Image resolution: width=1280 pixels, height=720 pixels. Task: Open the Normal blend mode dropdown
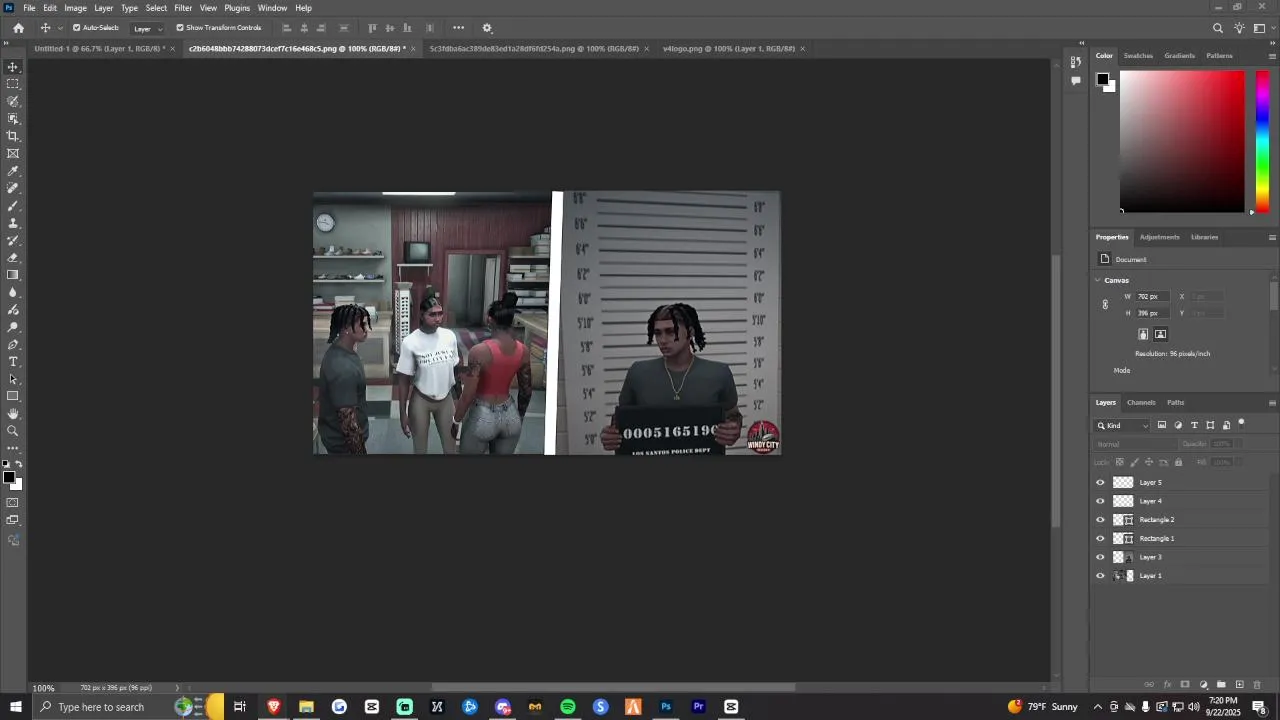tap(1135, 444)
